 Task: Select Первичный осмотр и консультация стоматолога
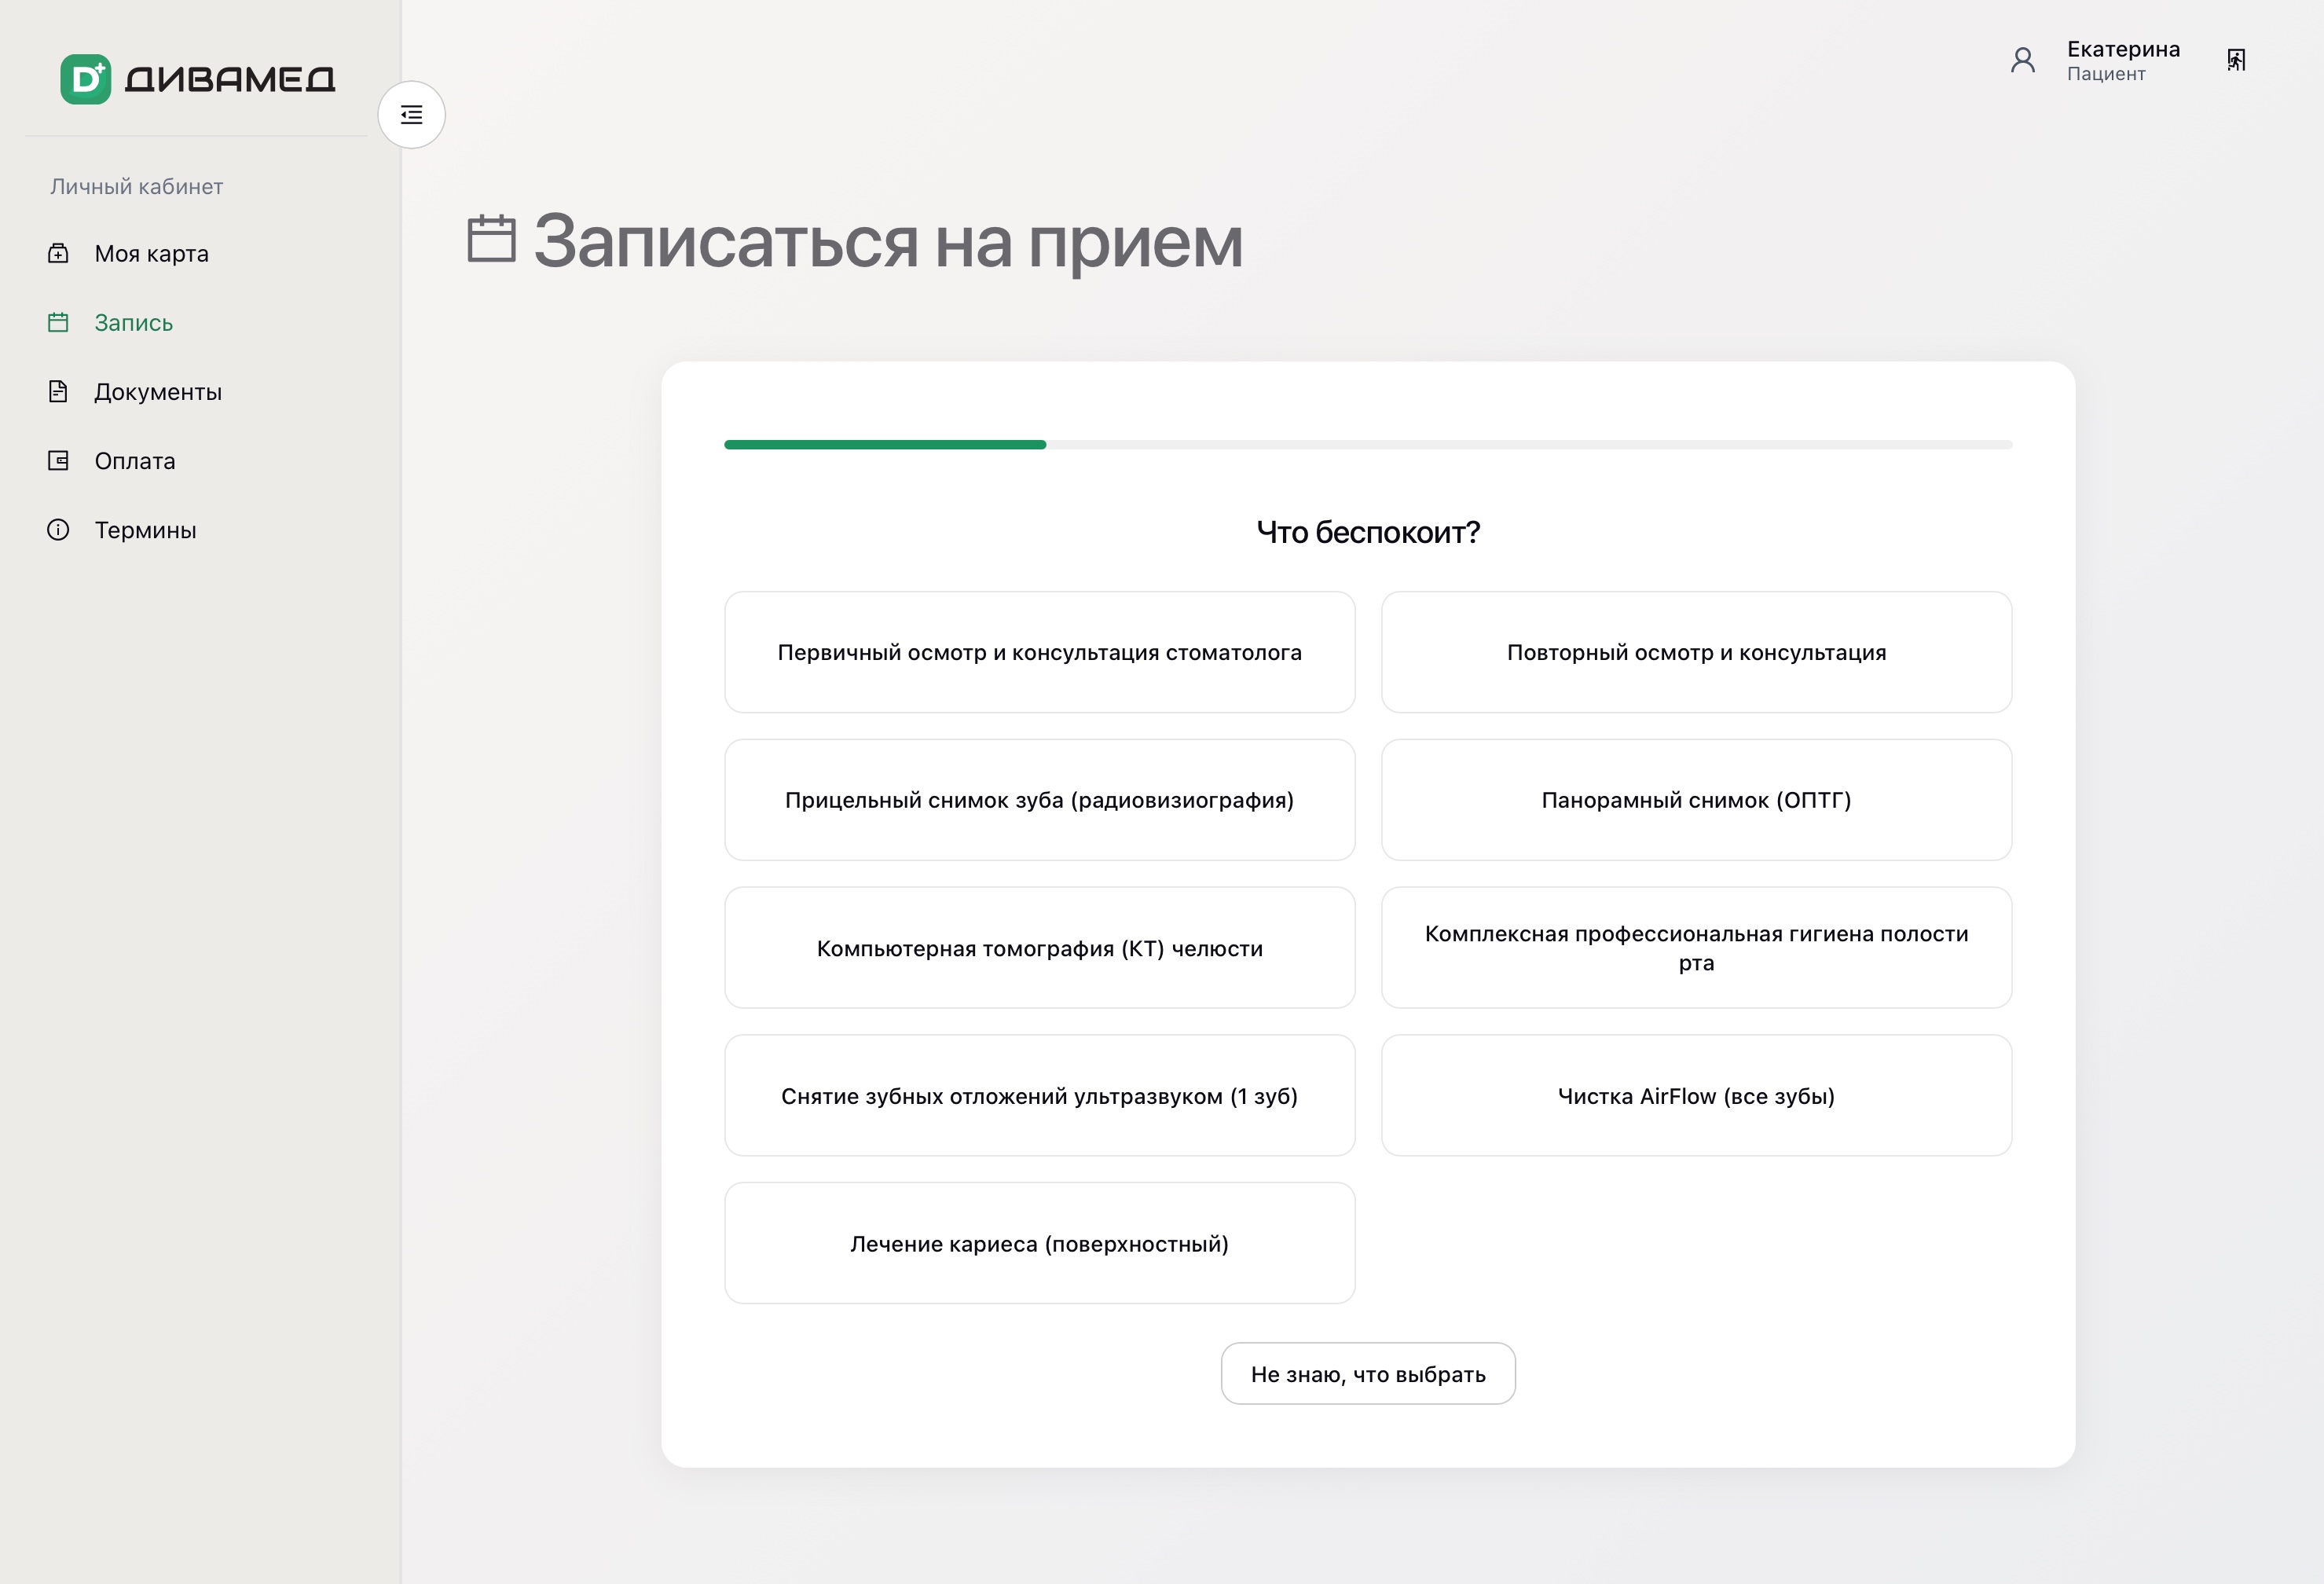point(1039,652)
